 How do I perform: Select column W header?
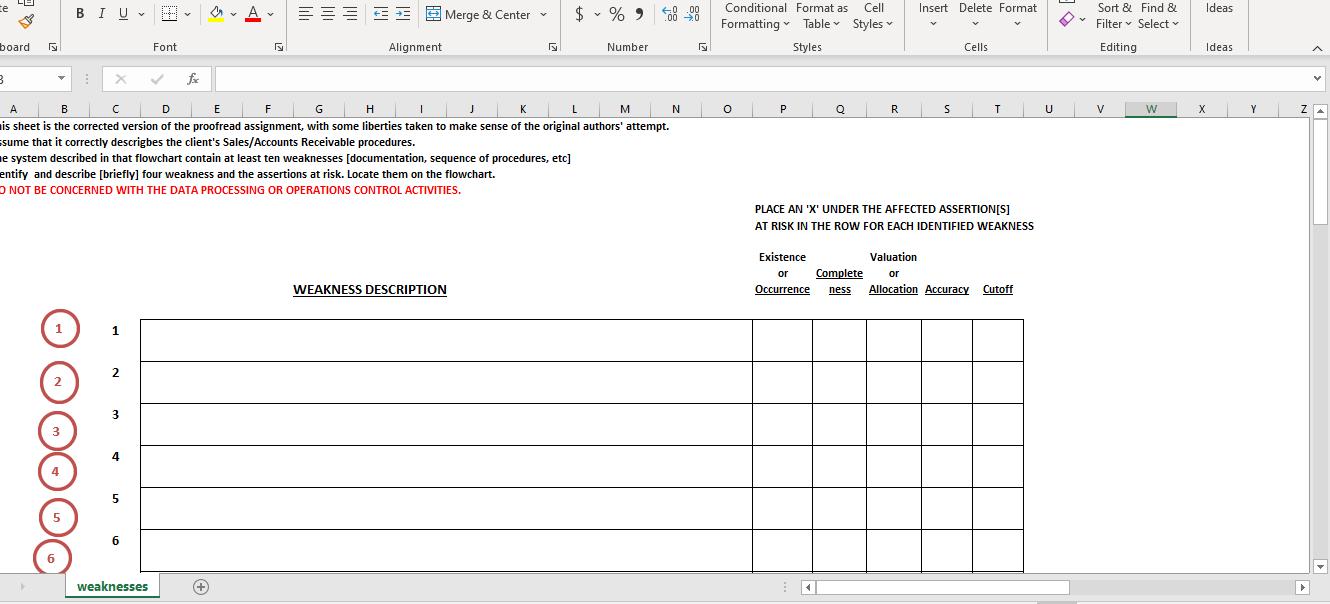(x=1151, y=109)
